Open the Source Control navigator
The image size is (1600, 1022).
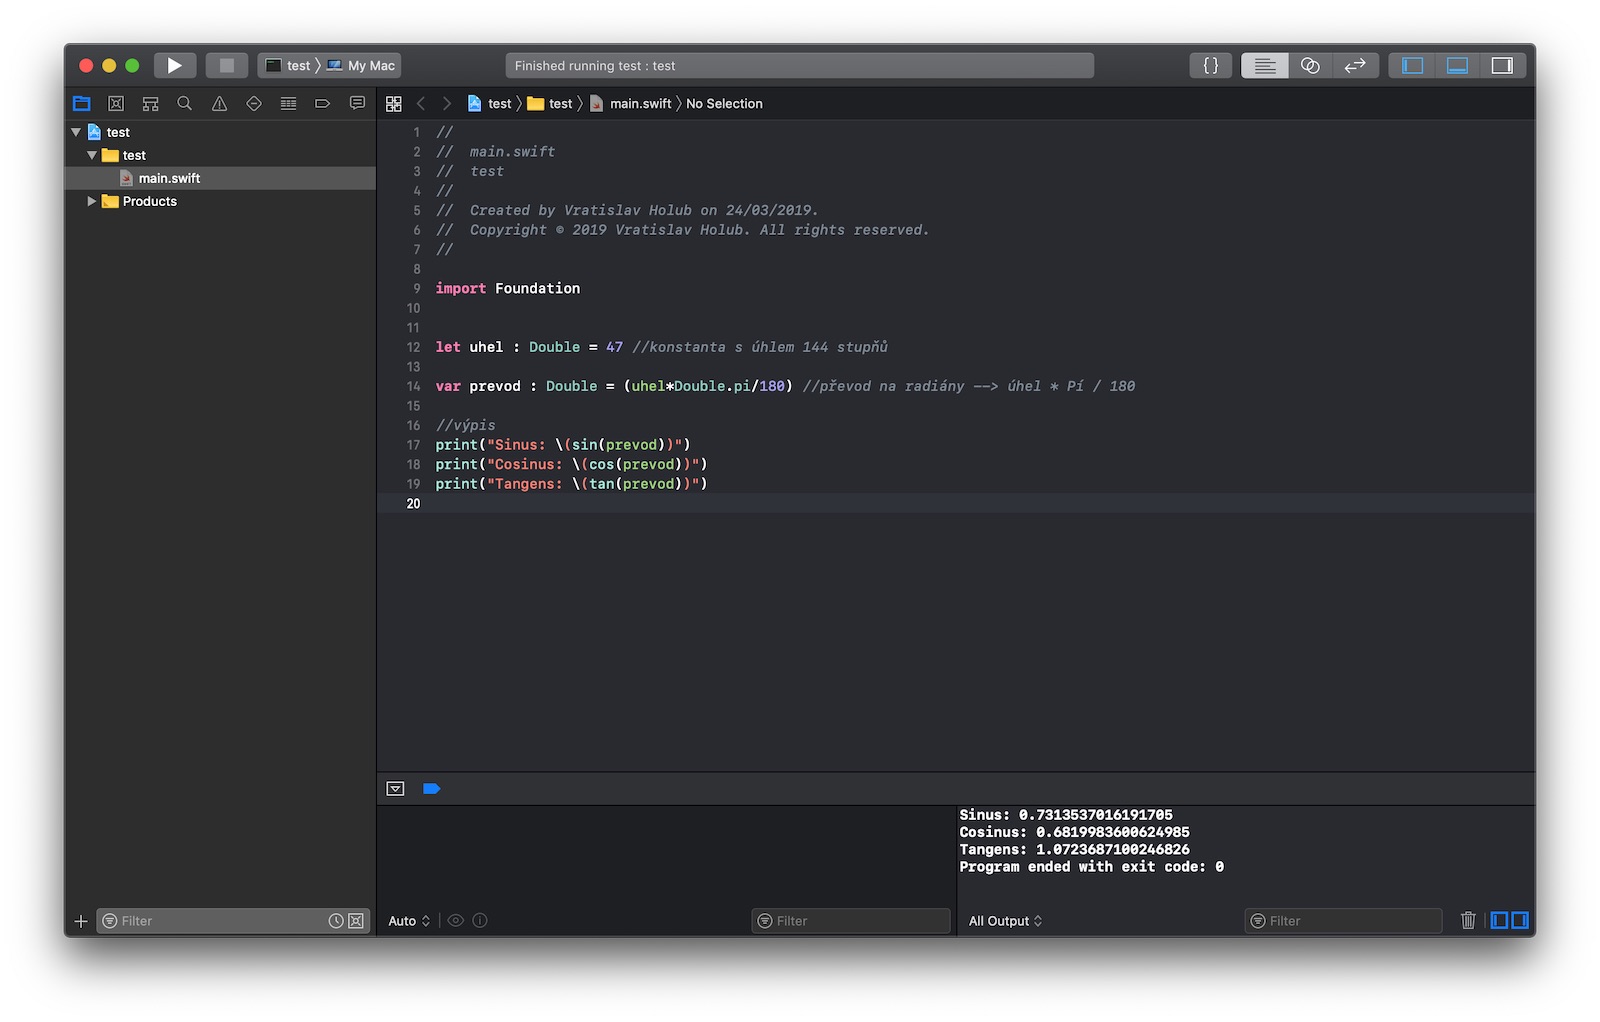[116, 104]
